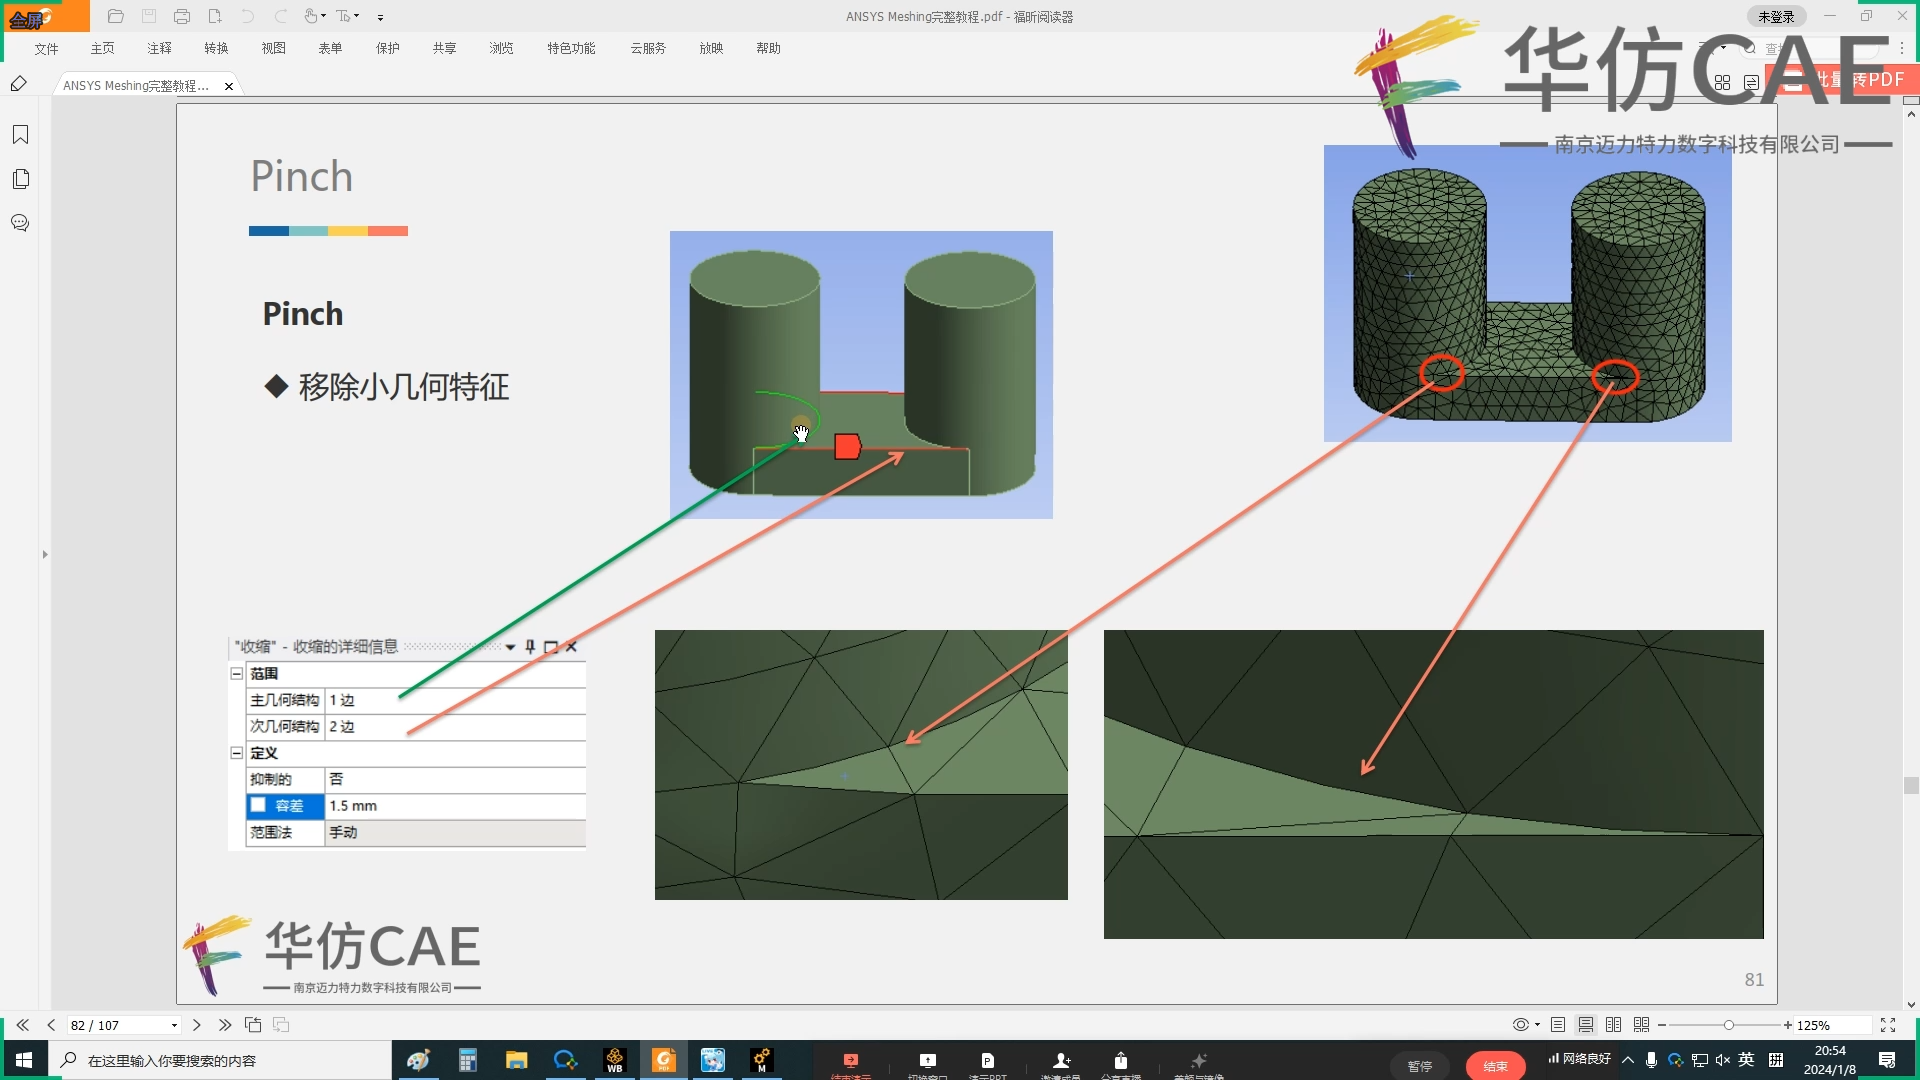The width and height of the screenshot is (1920, 1080).
Task: Toggle continuous page view mode
Action: (1586, 1025)
